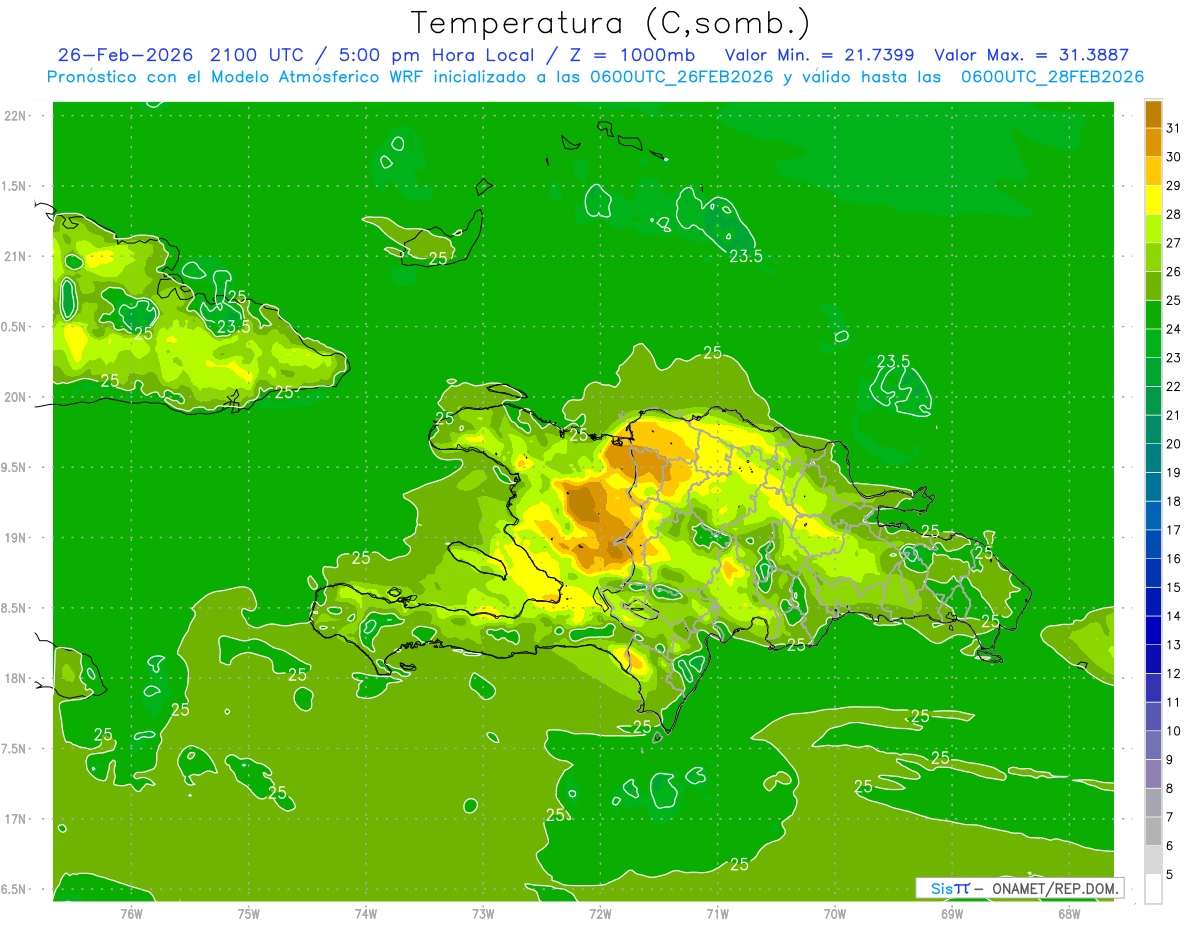Pick the yellow swatch between 28 and 29
Screen dimensions: 1200x927
click(1153, 200)
